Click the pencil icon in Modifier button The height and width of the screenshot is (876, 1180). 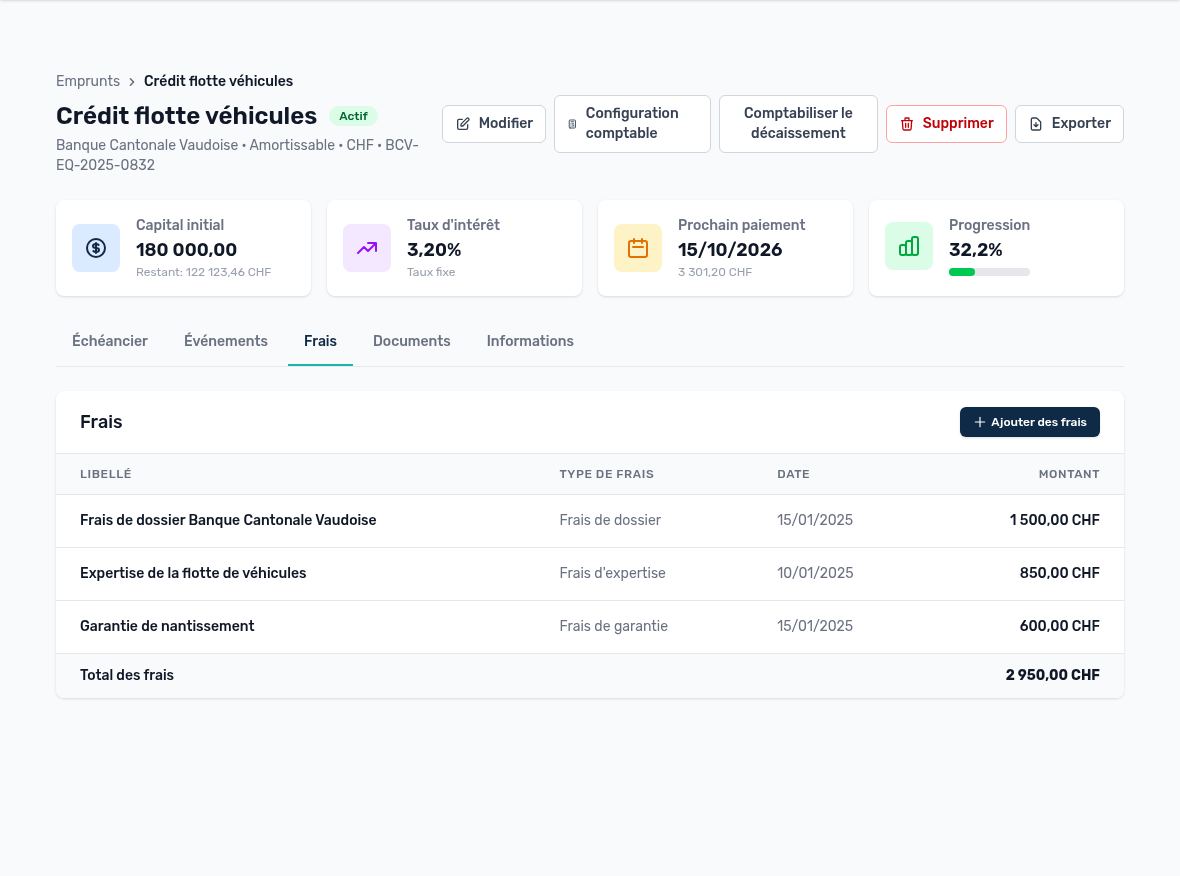tap(463, 124)
